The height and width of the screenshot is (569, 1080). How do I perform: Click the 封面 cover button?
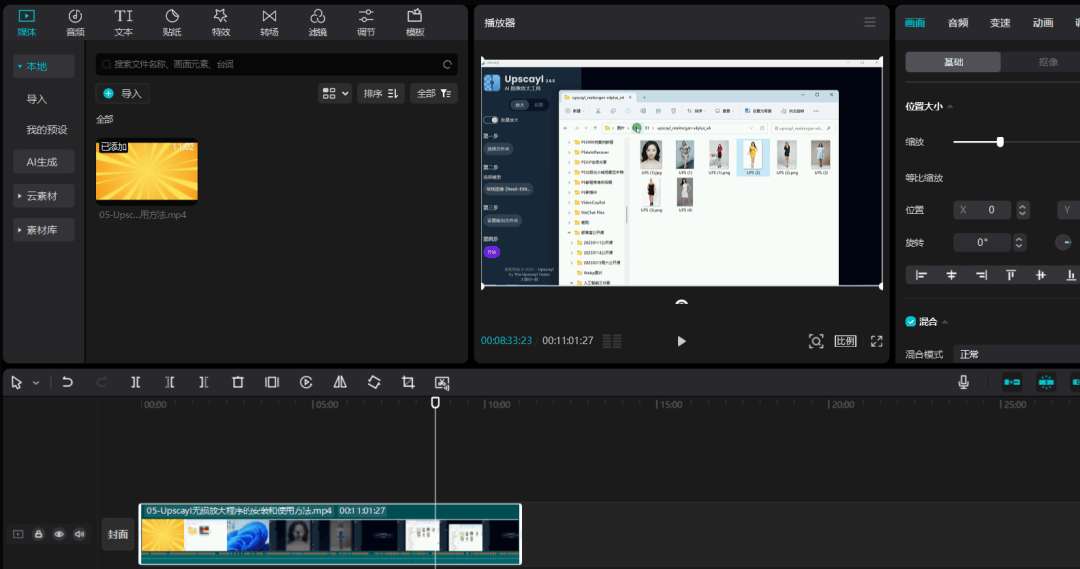tap(118, 534)
